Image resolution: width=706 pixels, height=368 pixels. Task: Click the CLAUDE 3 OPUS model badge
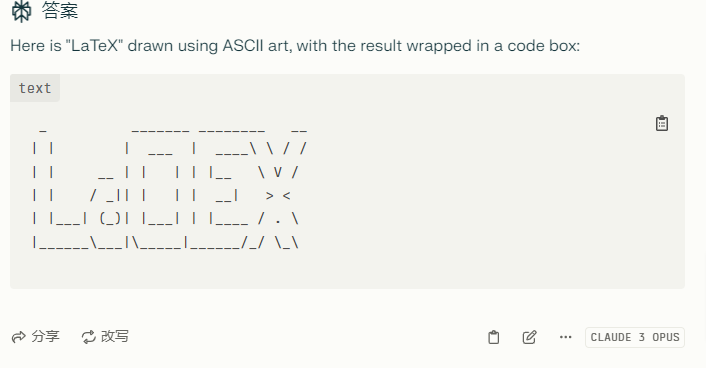635,337
